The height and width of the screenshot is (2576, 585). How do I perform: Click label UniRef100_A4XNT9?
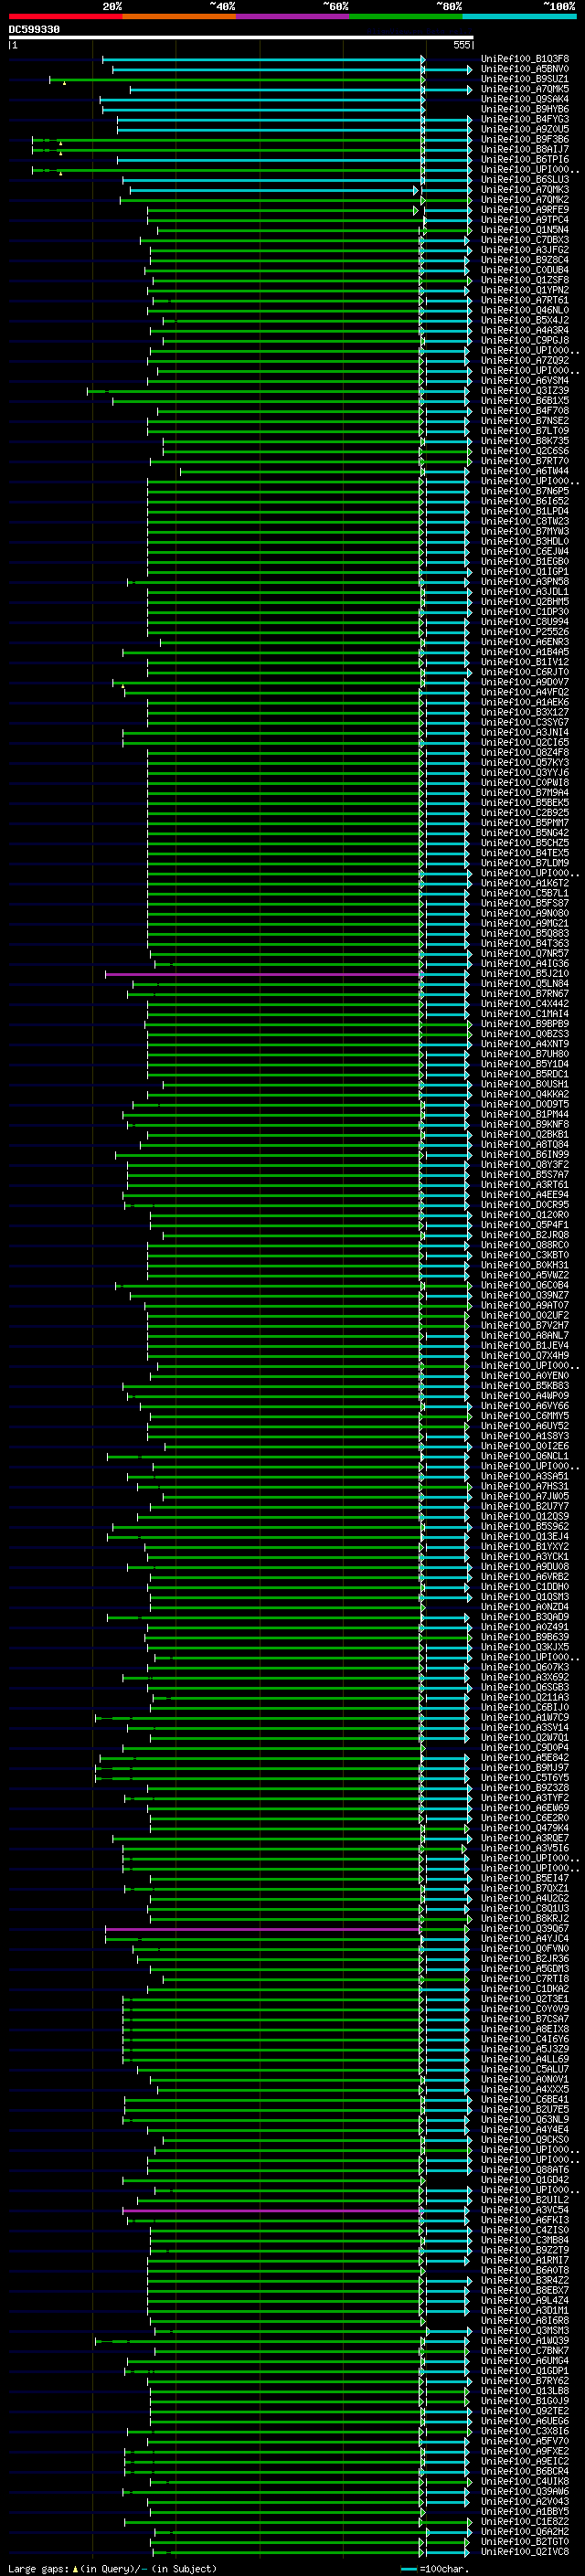click(x=524, y=1044)
